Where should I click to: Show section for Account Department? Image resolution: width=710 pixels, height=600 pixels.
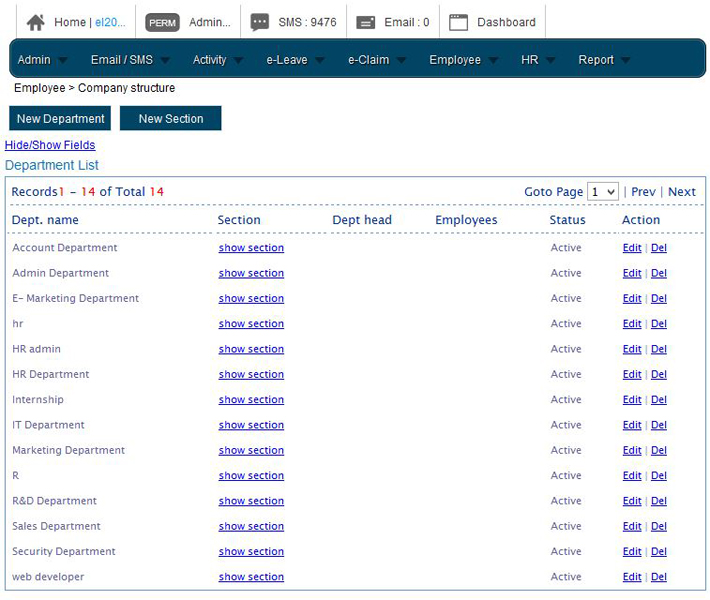click(251, 248)
